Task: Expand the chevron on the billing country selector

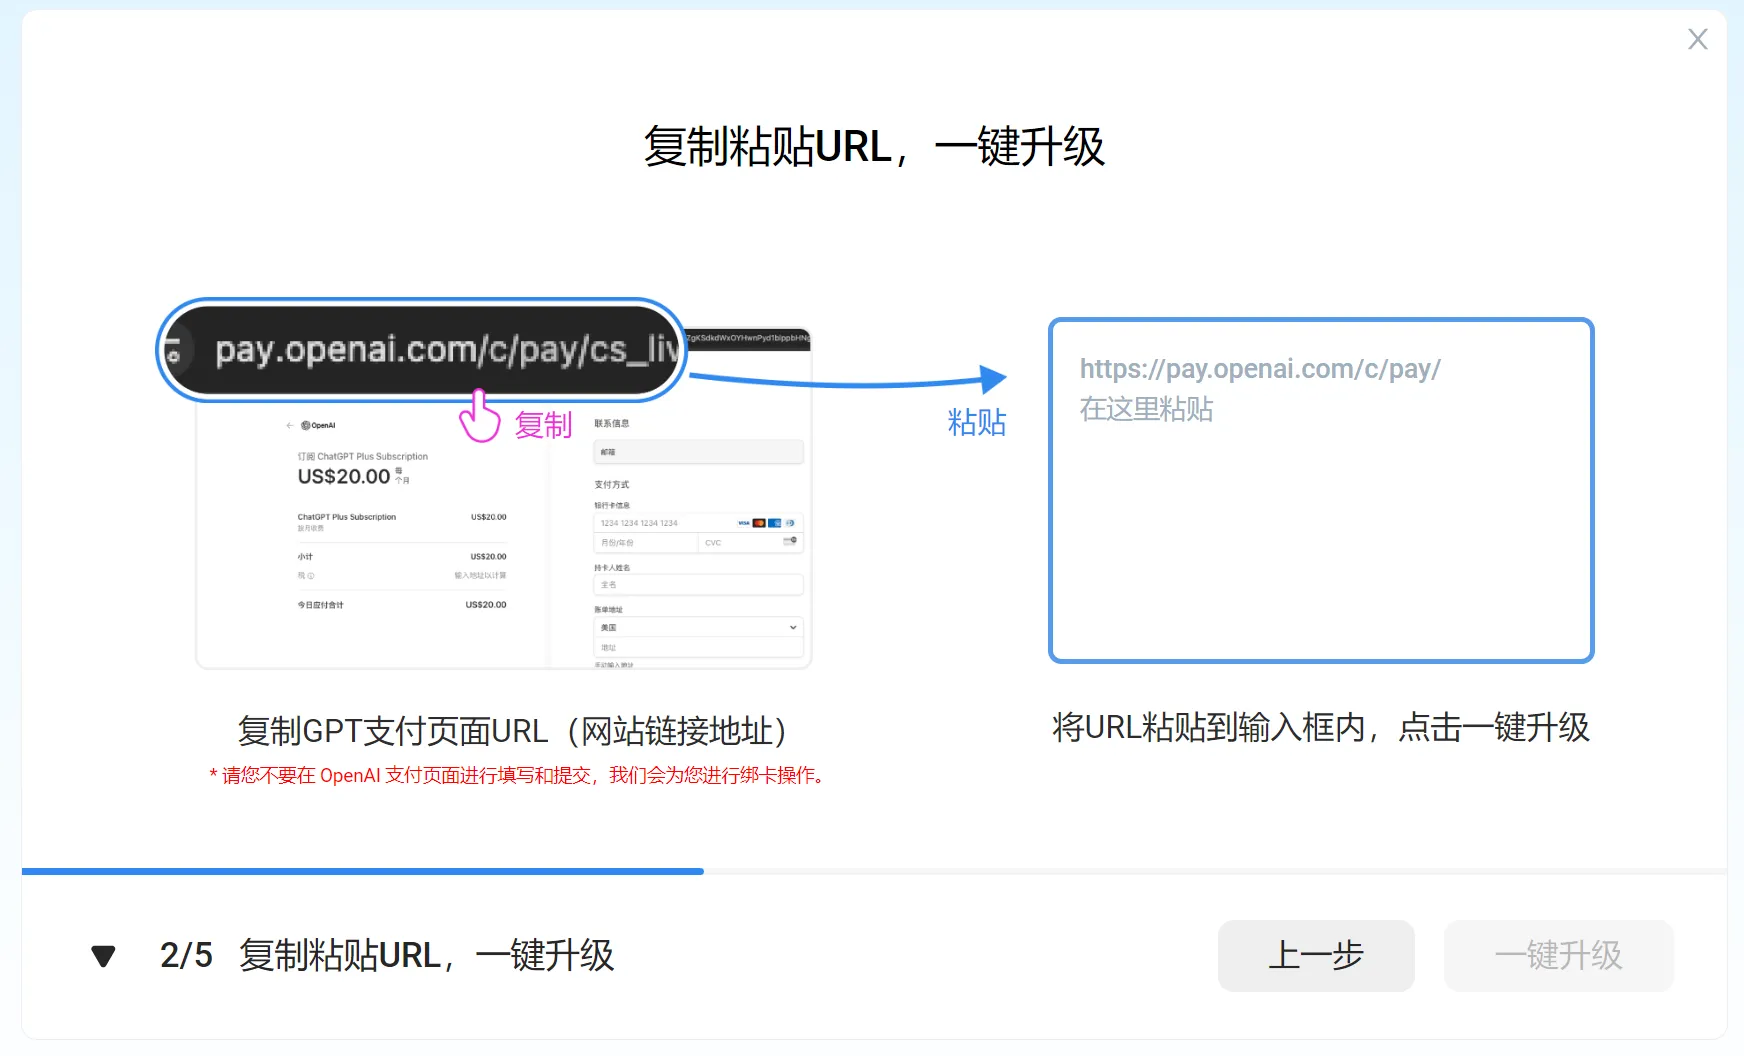Action: [793, 627]
